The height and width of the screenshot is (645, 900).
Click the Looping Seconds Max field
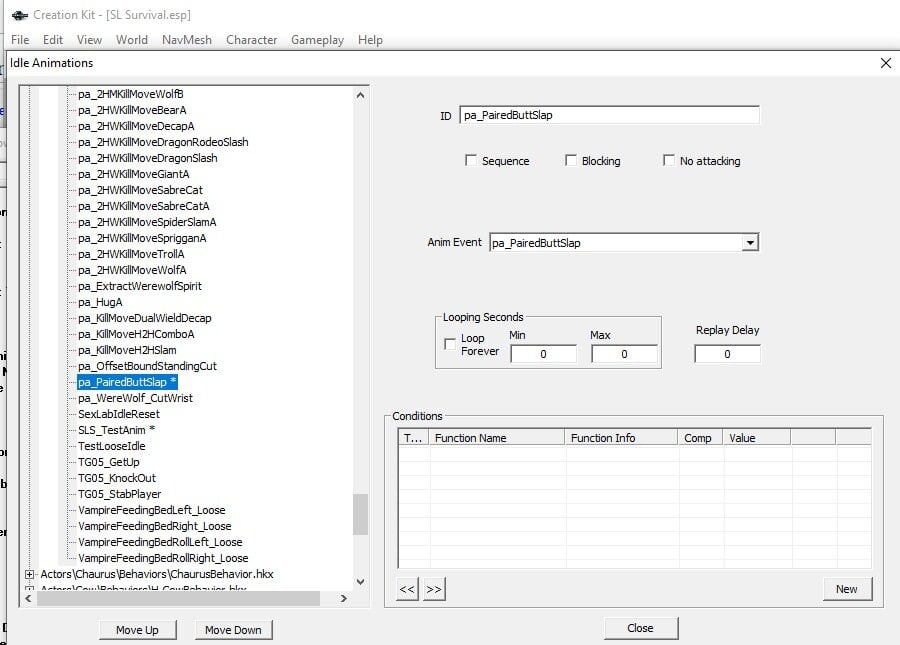click(x=624, y=354)
